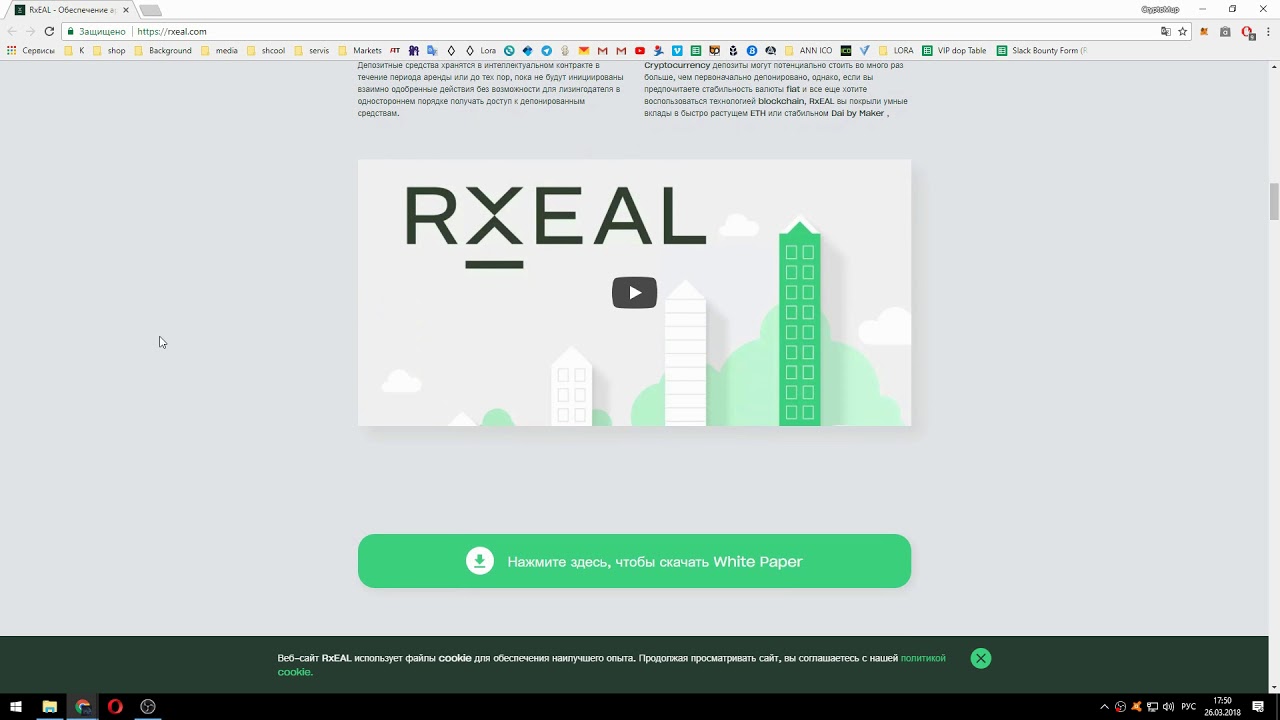
Task: Open the VIP dop Table bookmark
Action: (x=954, y=50)
